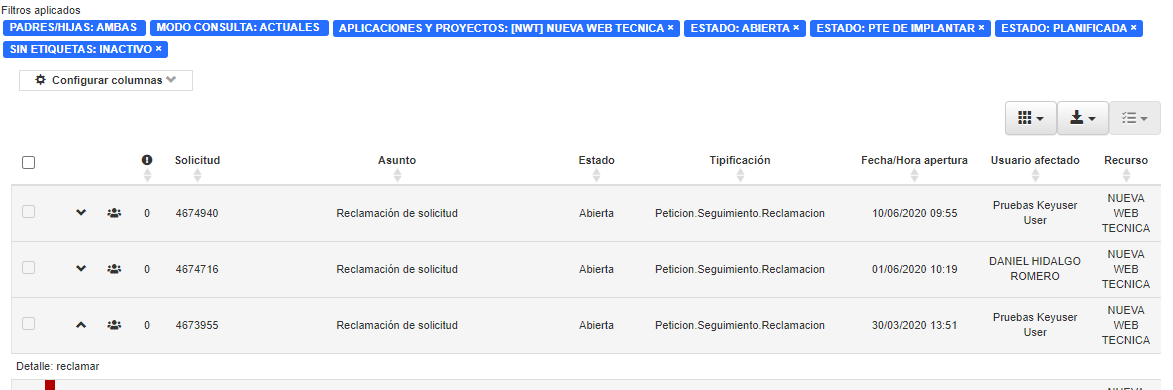Click people group icon for request 4674716
Screen dimensions: 1173x390
(x=114, y=269)
